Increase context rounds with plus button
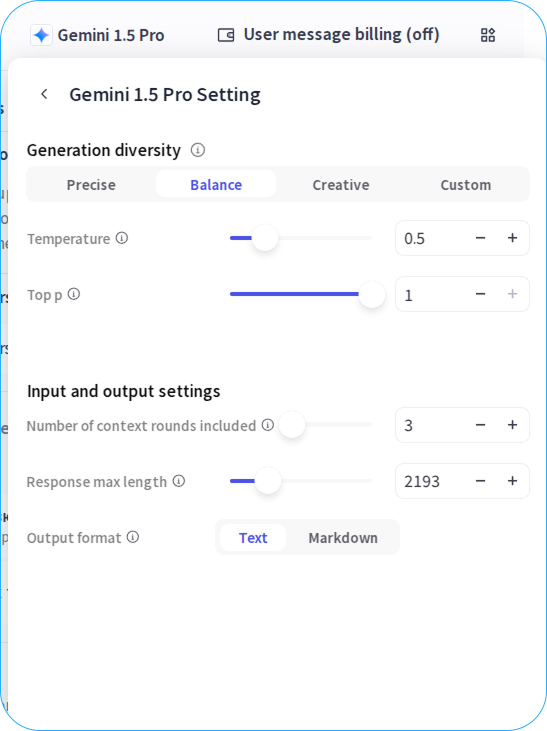Image resolution: width=547 pixels, height=731 pixels. pyautogui.click(x=512, y=425)
